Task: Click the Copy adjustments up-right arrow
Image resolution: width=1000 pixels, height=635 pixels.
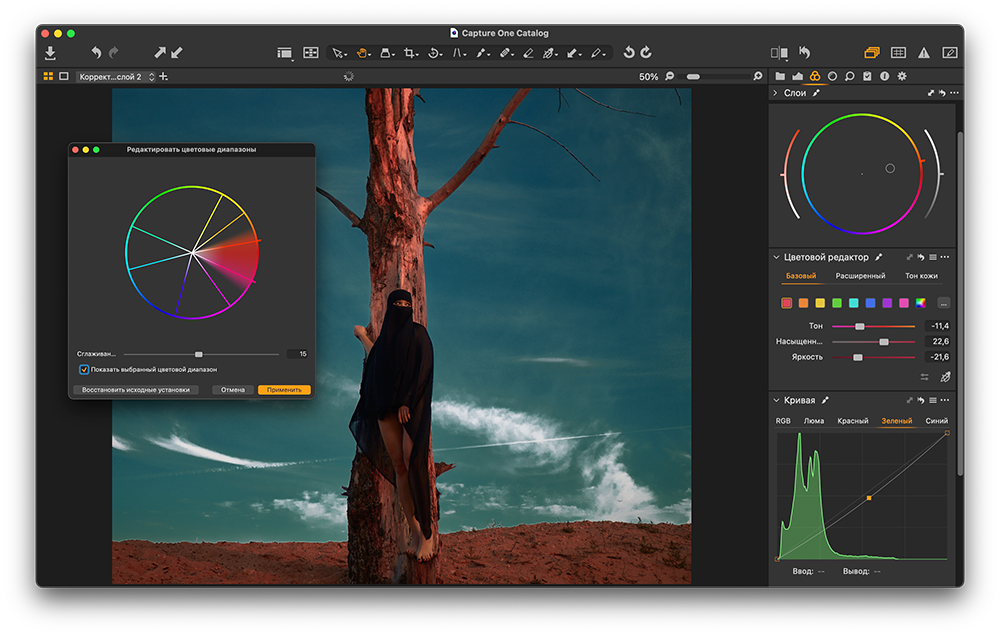Action: pyautogui.click(x=159, y=53)
